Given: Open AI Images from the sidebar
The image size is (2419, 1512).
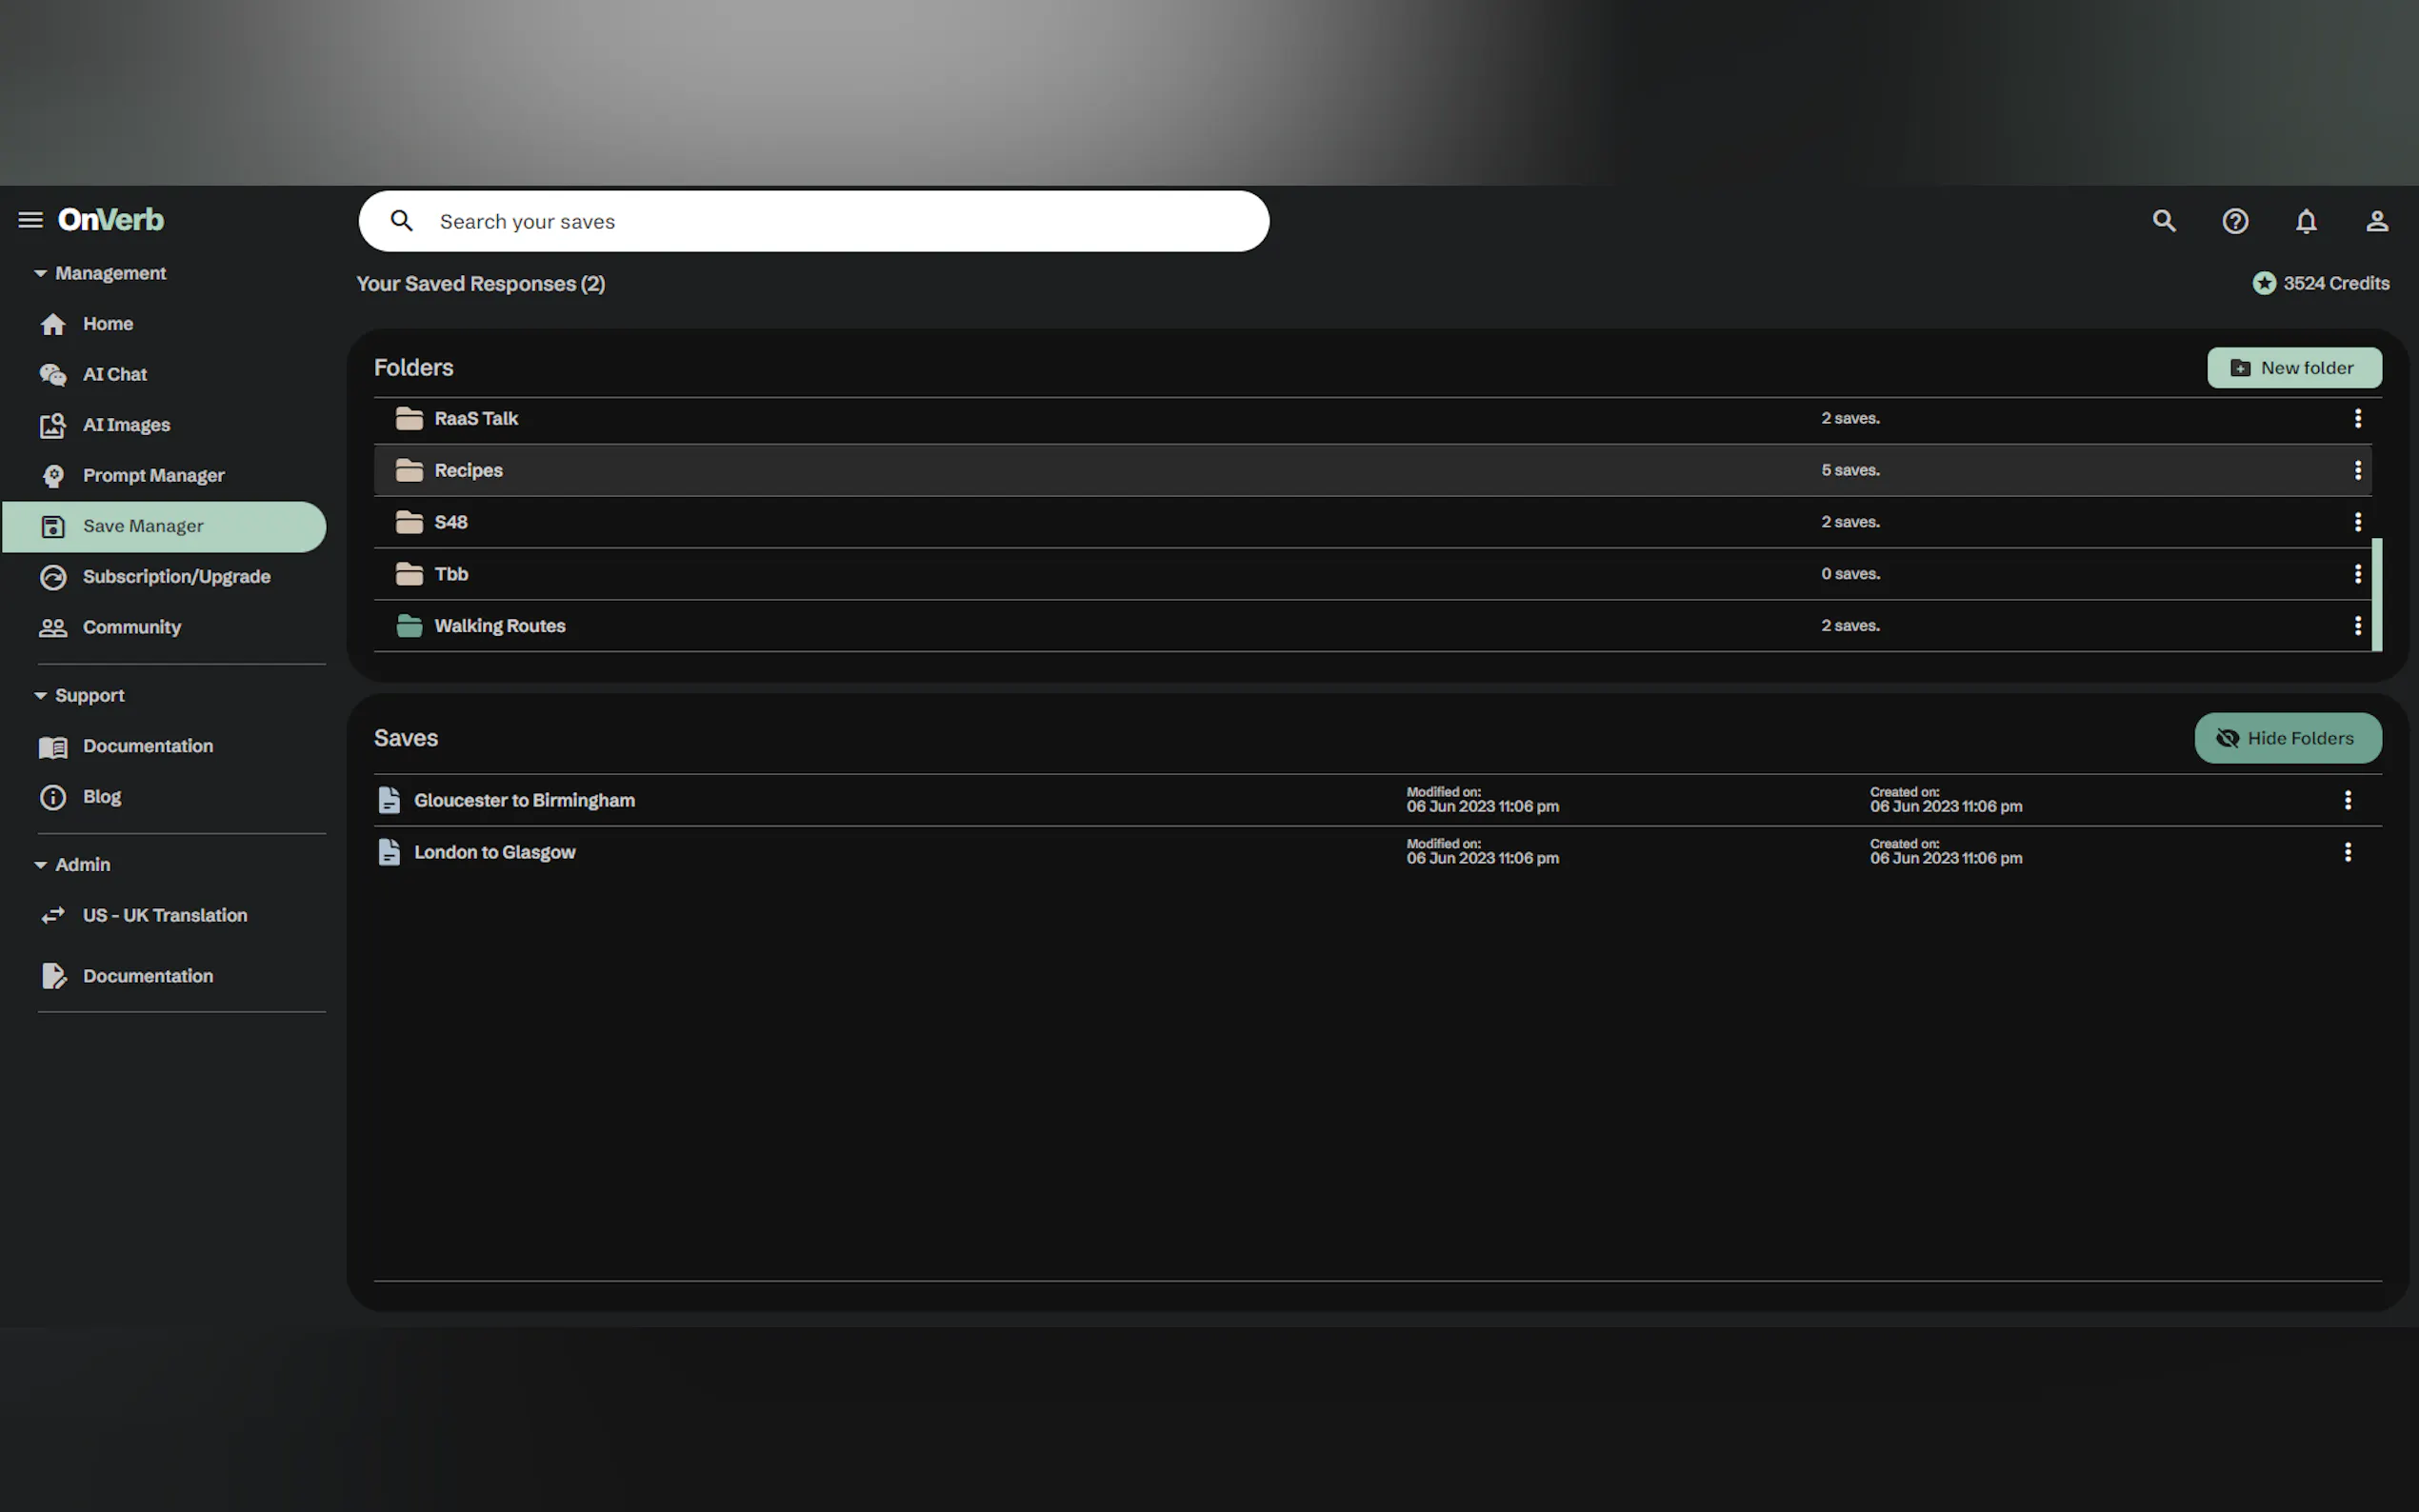Looking at the screenshot, I should 126,425.
